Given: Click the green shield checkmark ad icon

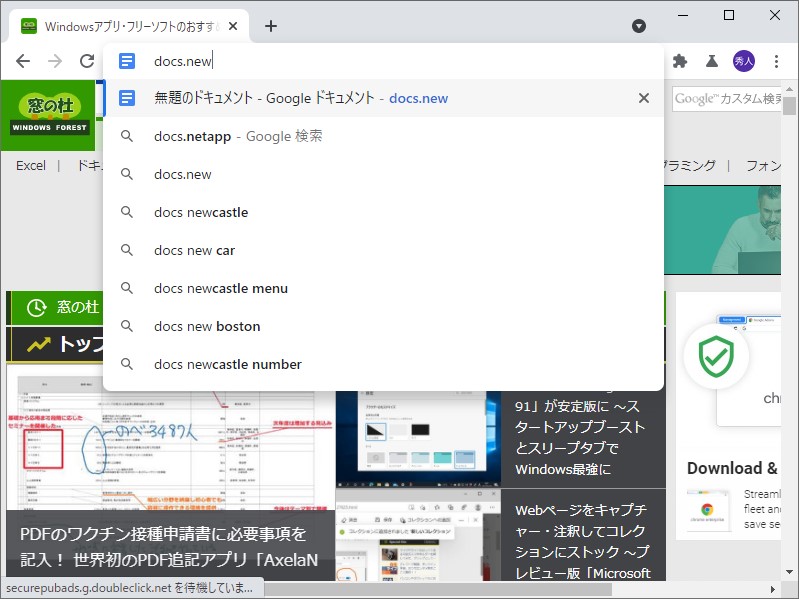Looking at the screenshot, I should (x=716, y=356).
